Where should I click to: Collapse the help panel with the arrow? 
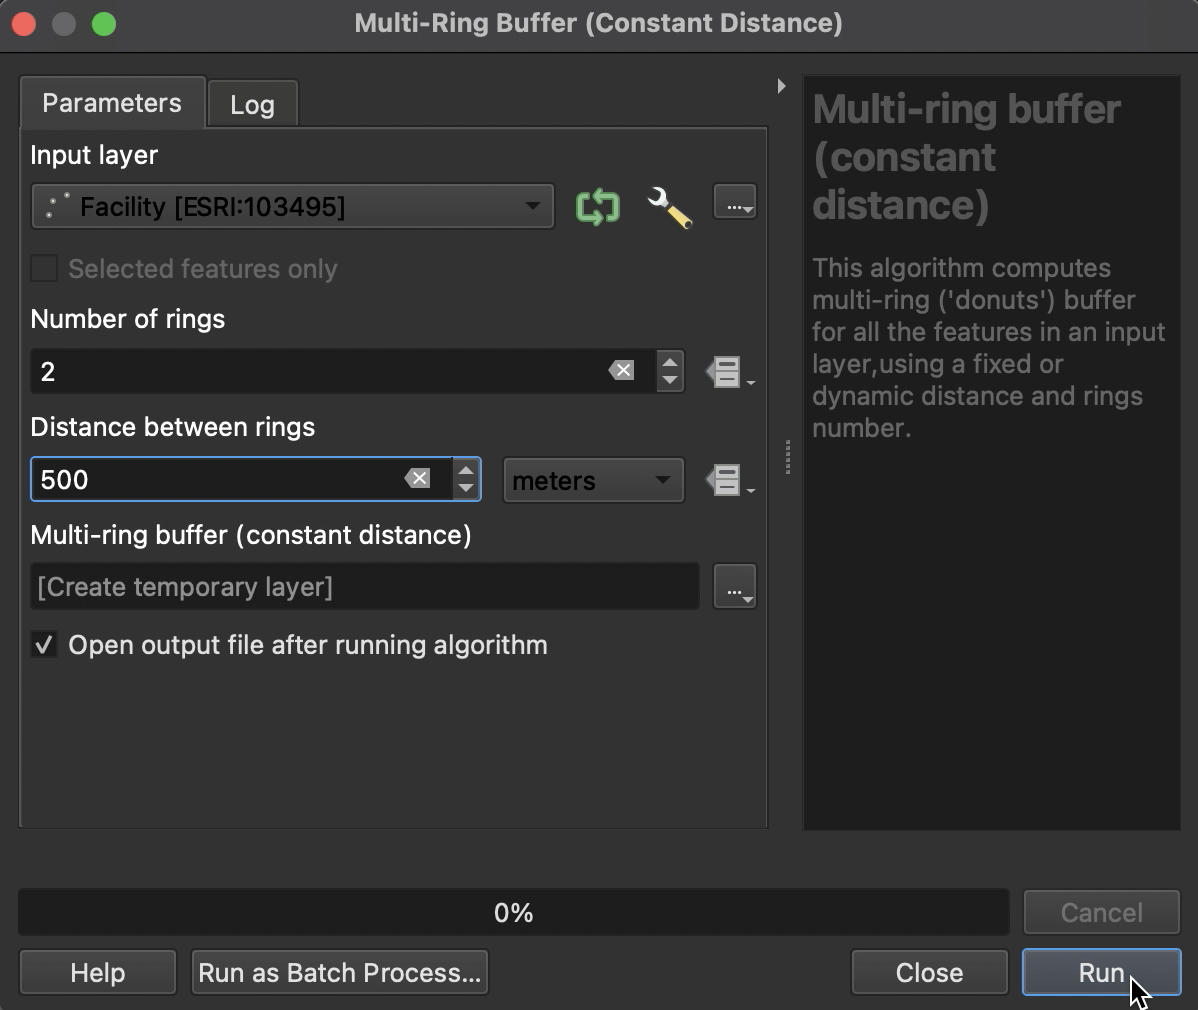coord(781,86)
